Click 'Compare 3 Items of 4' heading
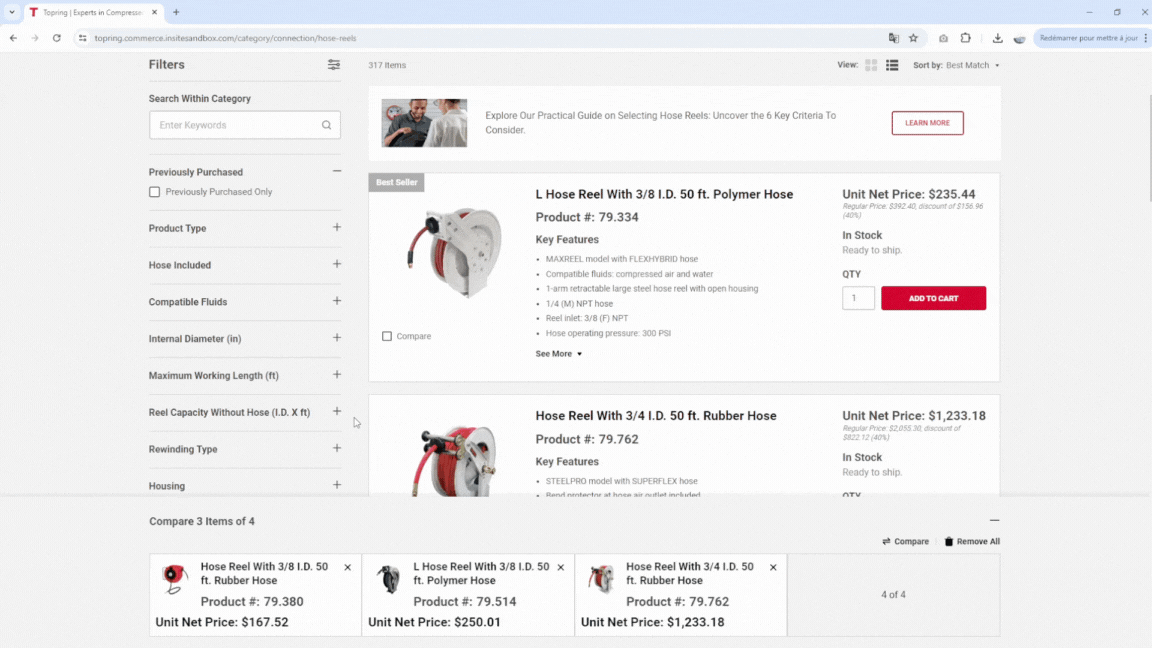 point(202,522)
